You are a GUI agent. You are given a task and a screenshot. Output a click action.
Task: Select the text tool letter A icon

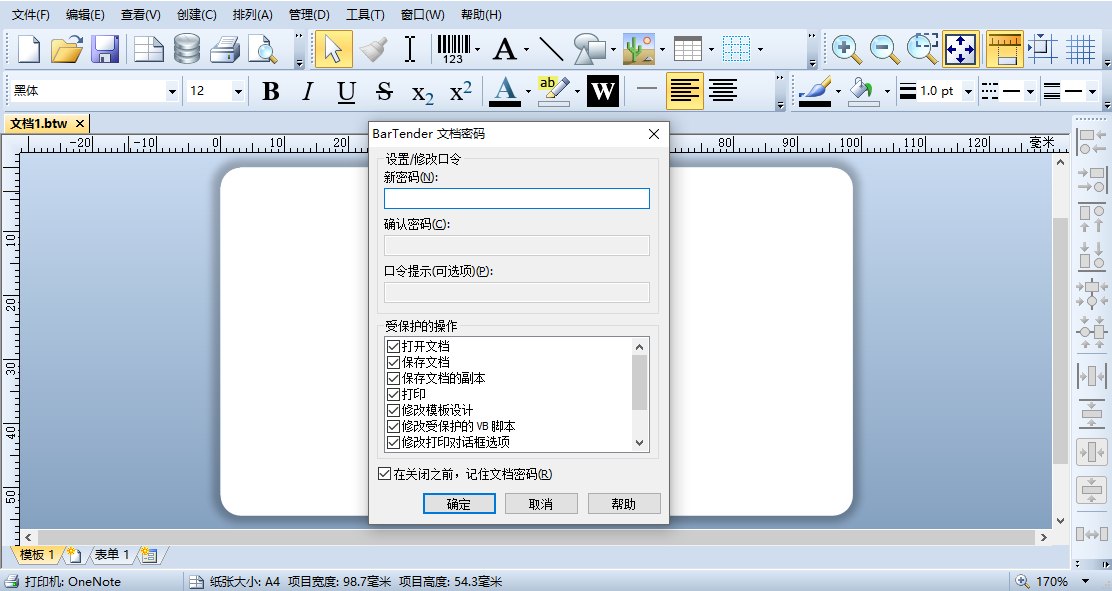(x=504, y=50)
